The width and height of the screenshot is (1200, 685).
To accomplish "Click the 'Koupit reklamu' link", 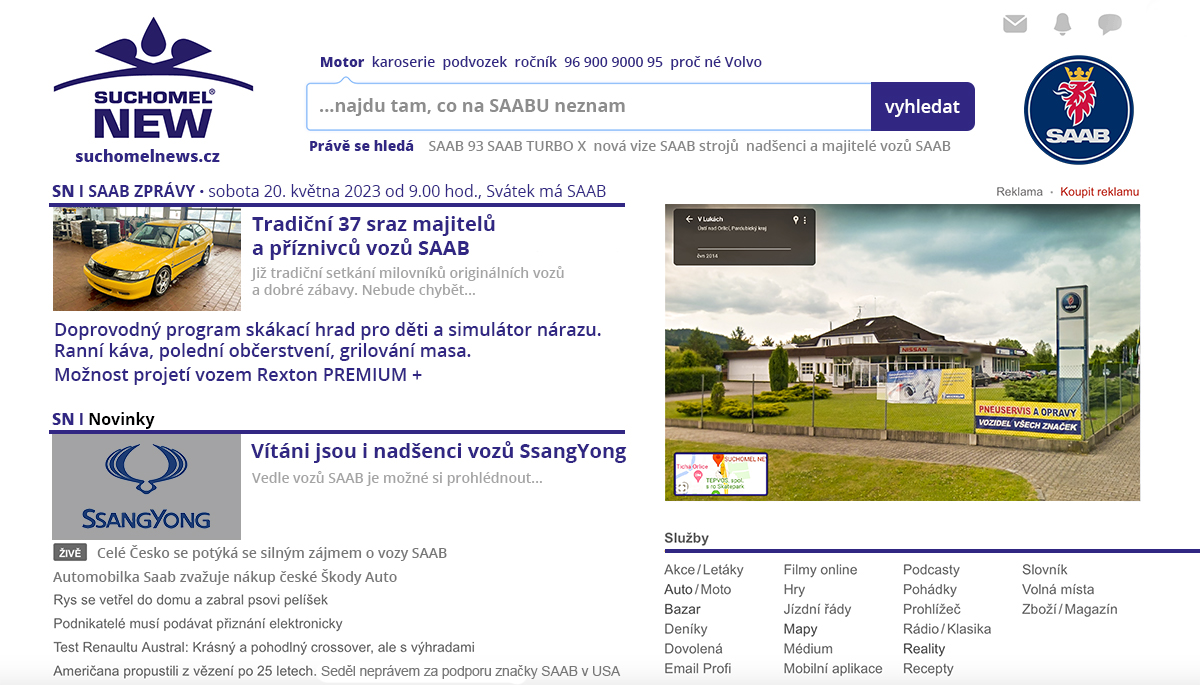I will tap(1100, 192).
